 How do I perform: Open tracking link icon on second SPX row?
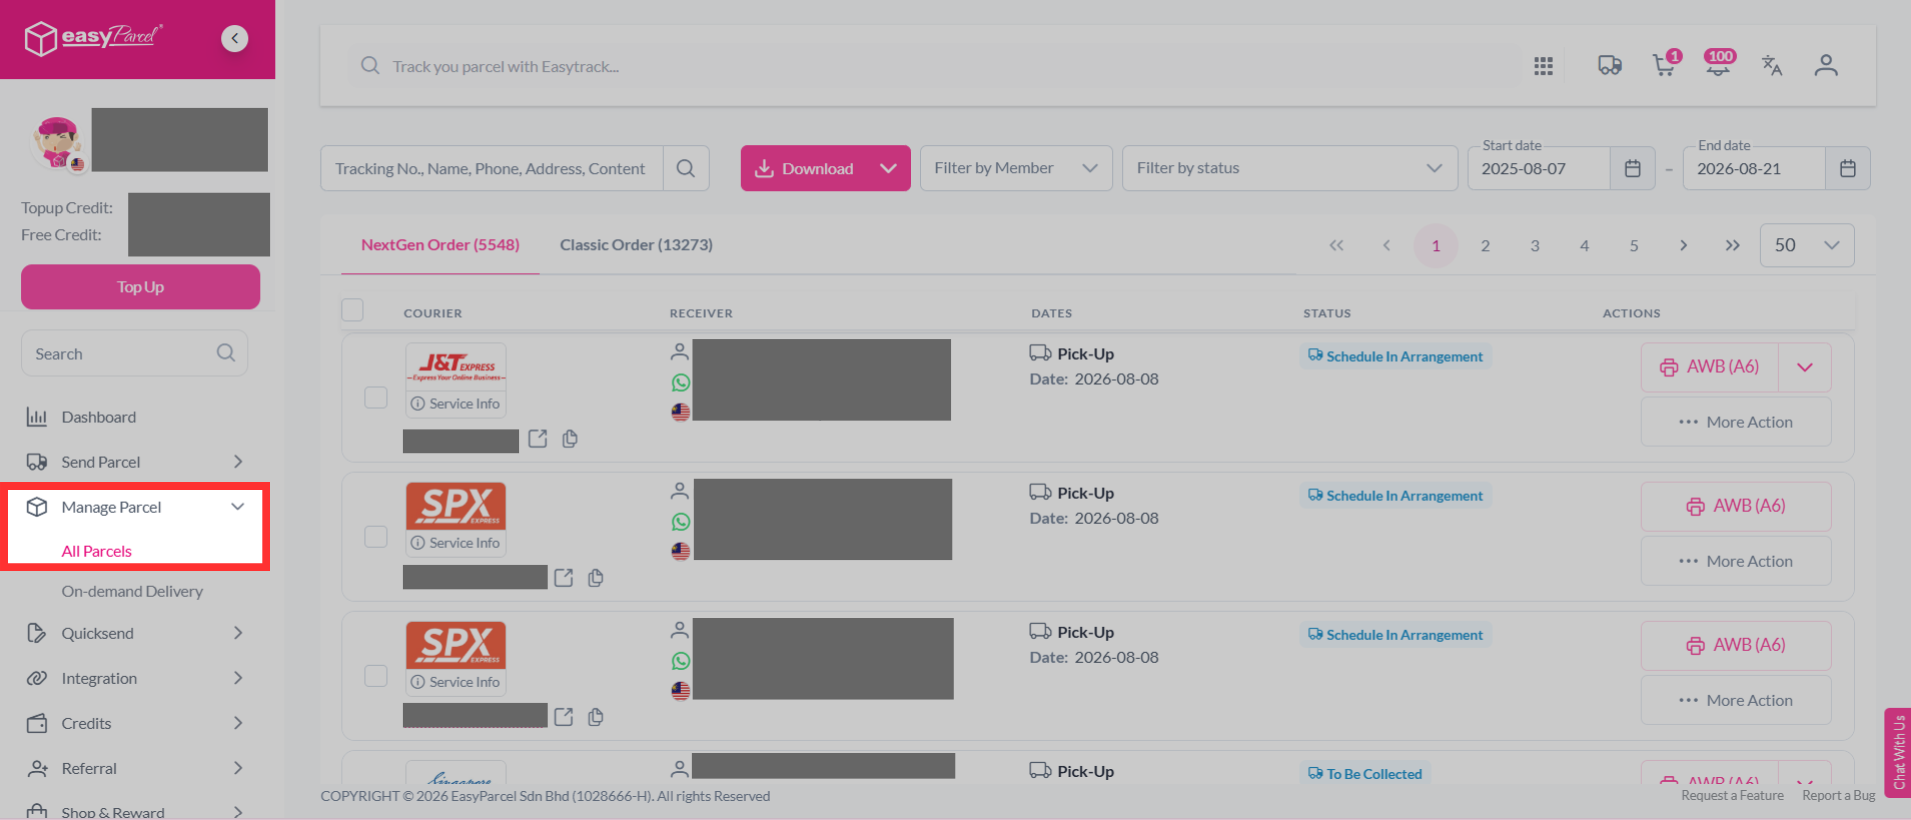click(564, 717)
